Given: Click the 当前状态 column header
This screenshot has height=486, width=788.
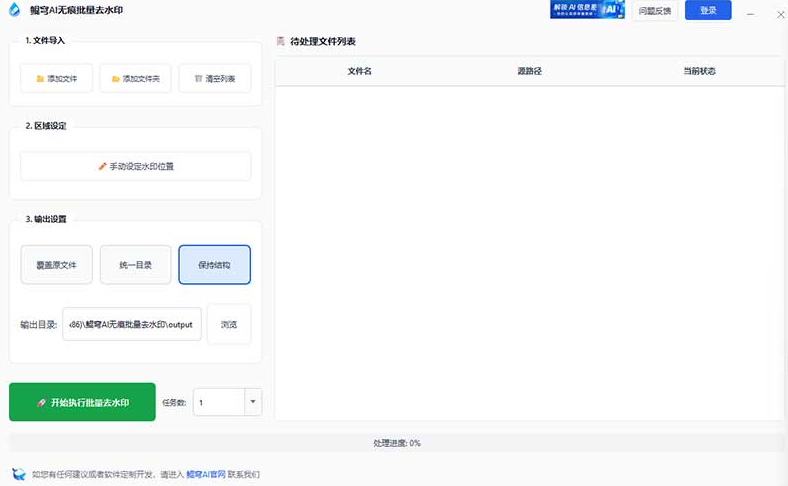Looking at the screenshot, I should 699,71.
